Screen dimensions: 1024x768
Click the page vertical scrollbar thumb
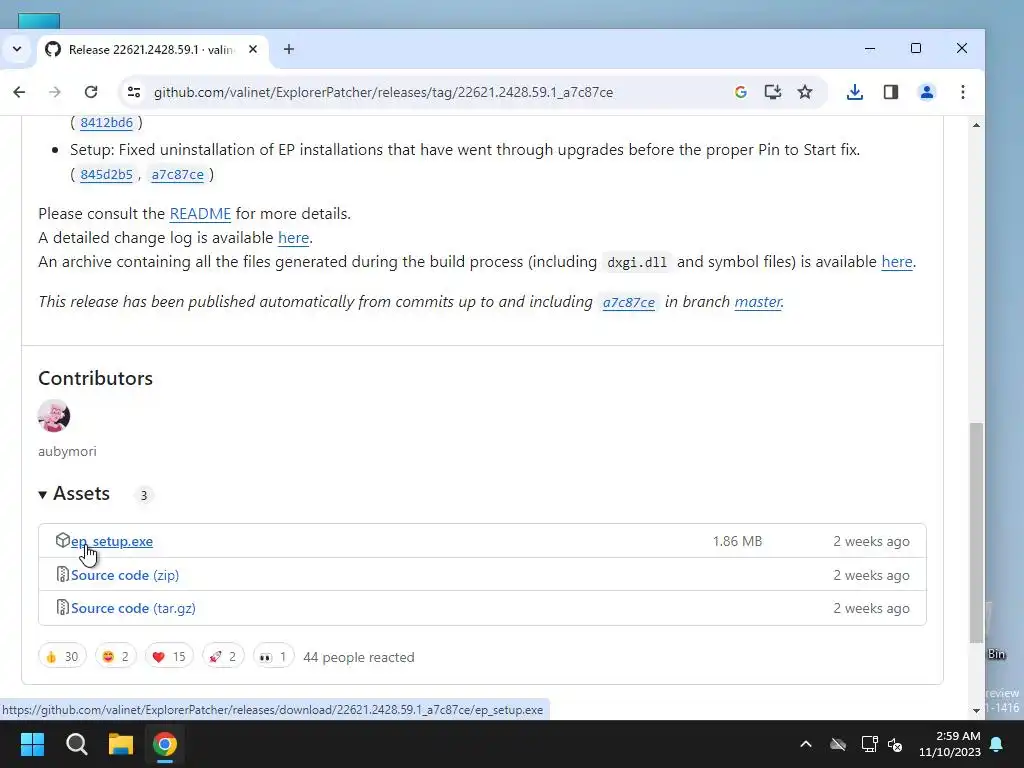976,532
